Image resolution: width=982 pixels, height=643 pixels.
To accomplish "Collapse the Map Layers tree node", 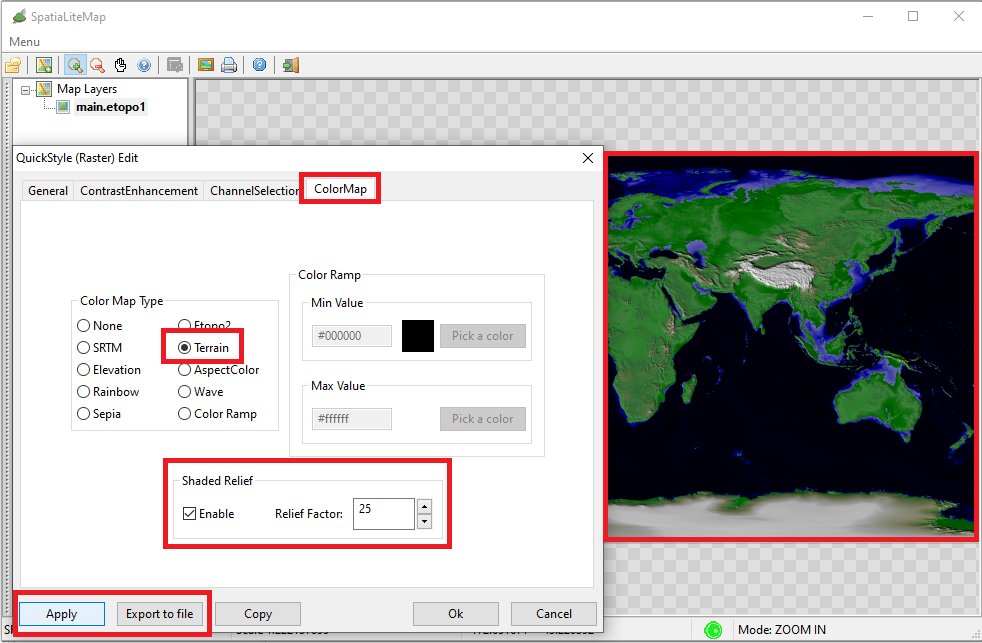I will click(26, 90).
